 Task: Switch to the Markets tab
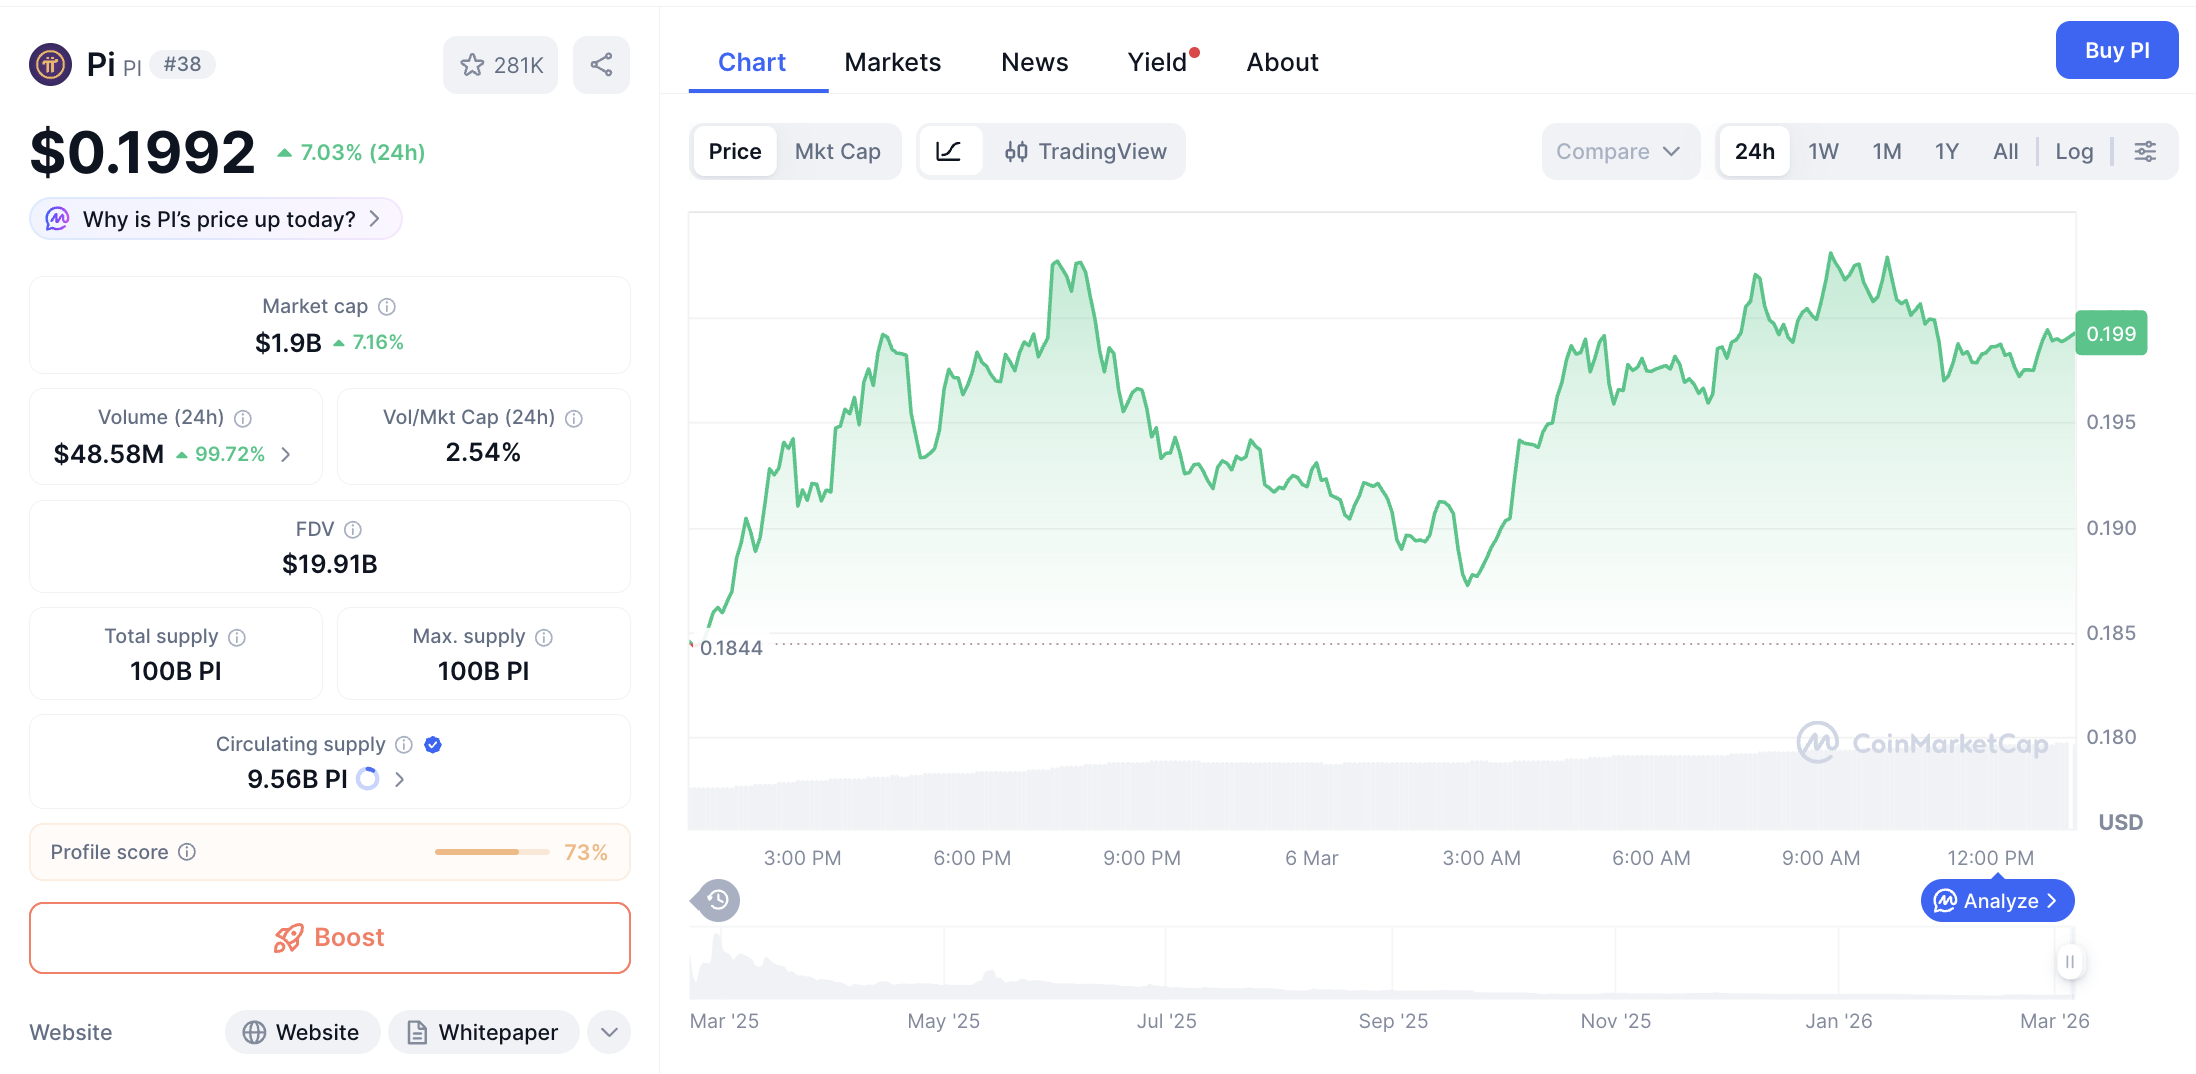coord(893,62)
